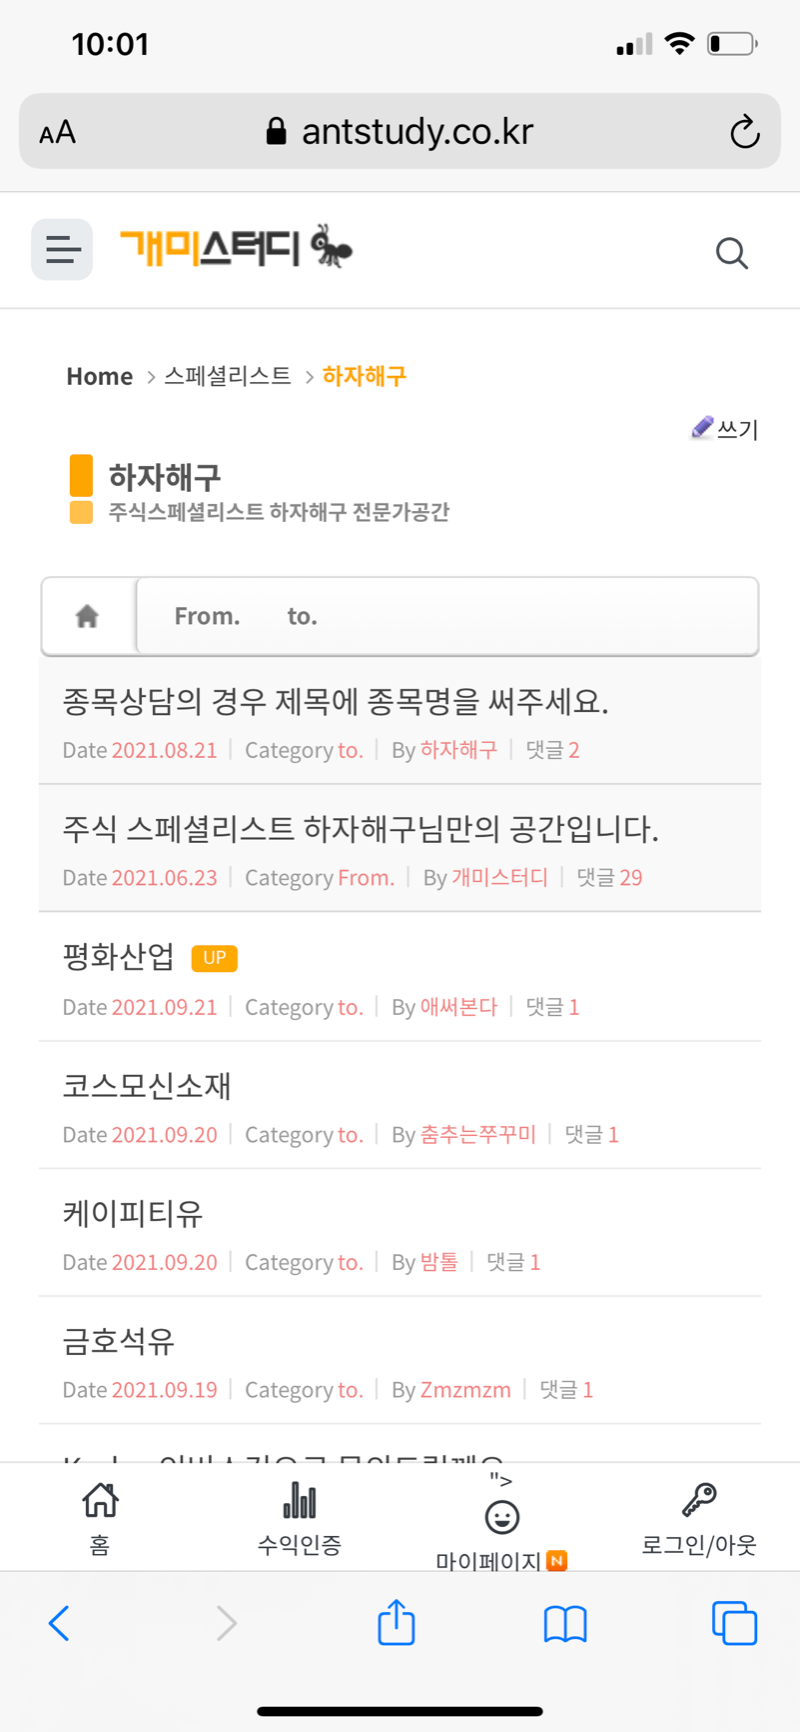Screen dimensions: 800x1732
Task: Show Safari open tabs
Action: (734, 1622)
